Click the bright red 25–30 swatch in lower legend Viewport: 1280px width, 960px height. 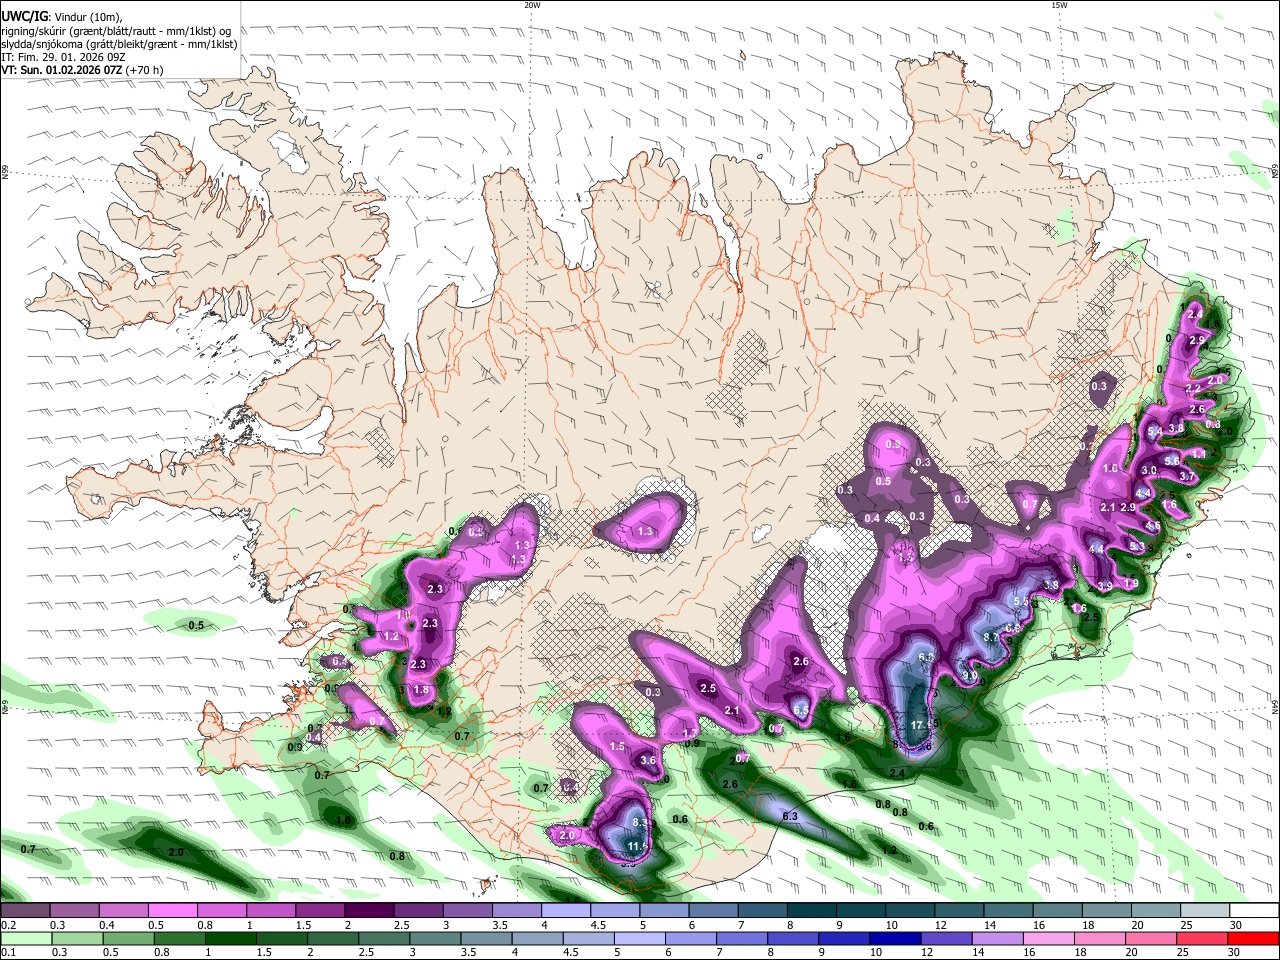pos(1204,938)
